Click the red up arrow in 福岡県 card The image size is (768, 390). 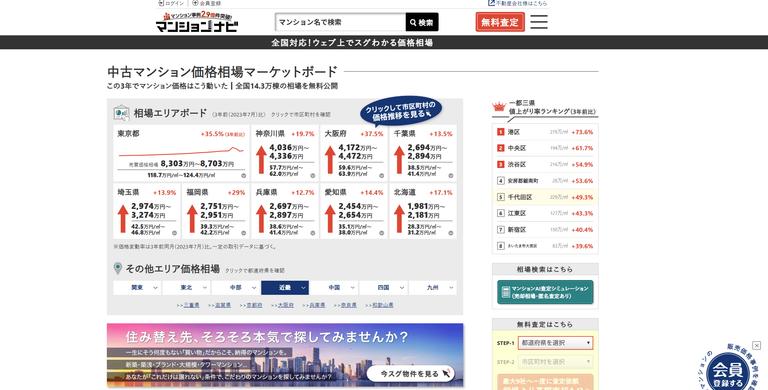(192, 219)
